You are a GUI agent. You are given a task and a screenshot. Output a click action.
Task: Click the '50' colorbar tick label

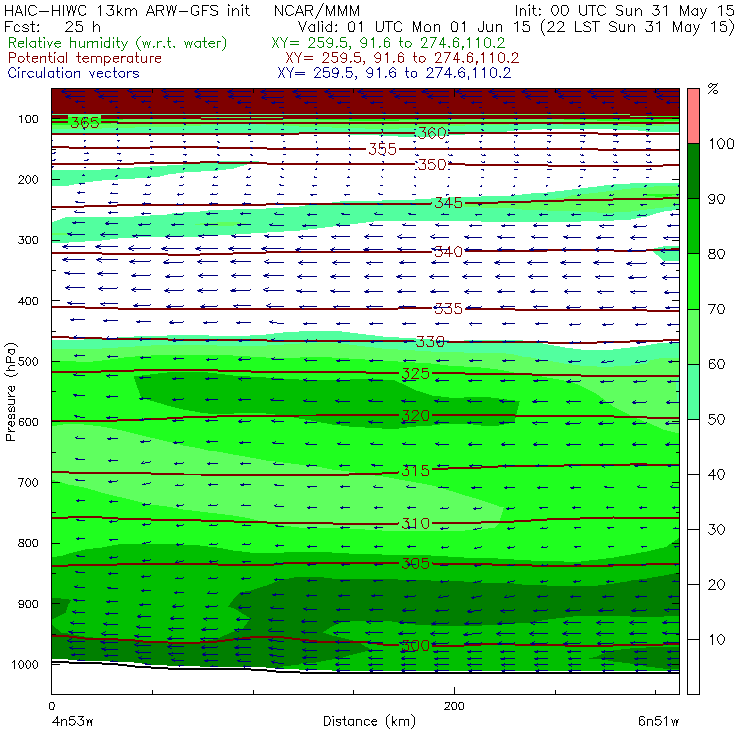pos(716,420)
